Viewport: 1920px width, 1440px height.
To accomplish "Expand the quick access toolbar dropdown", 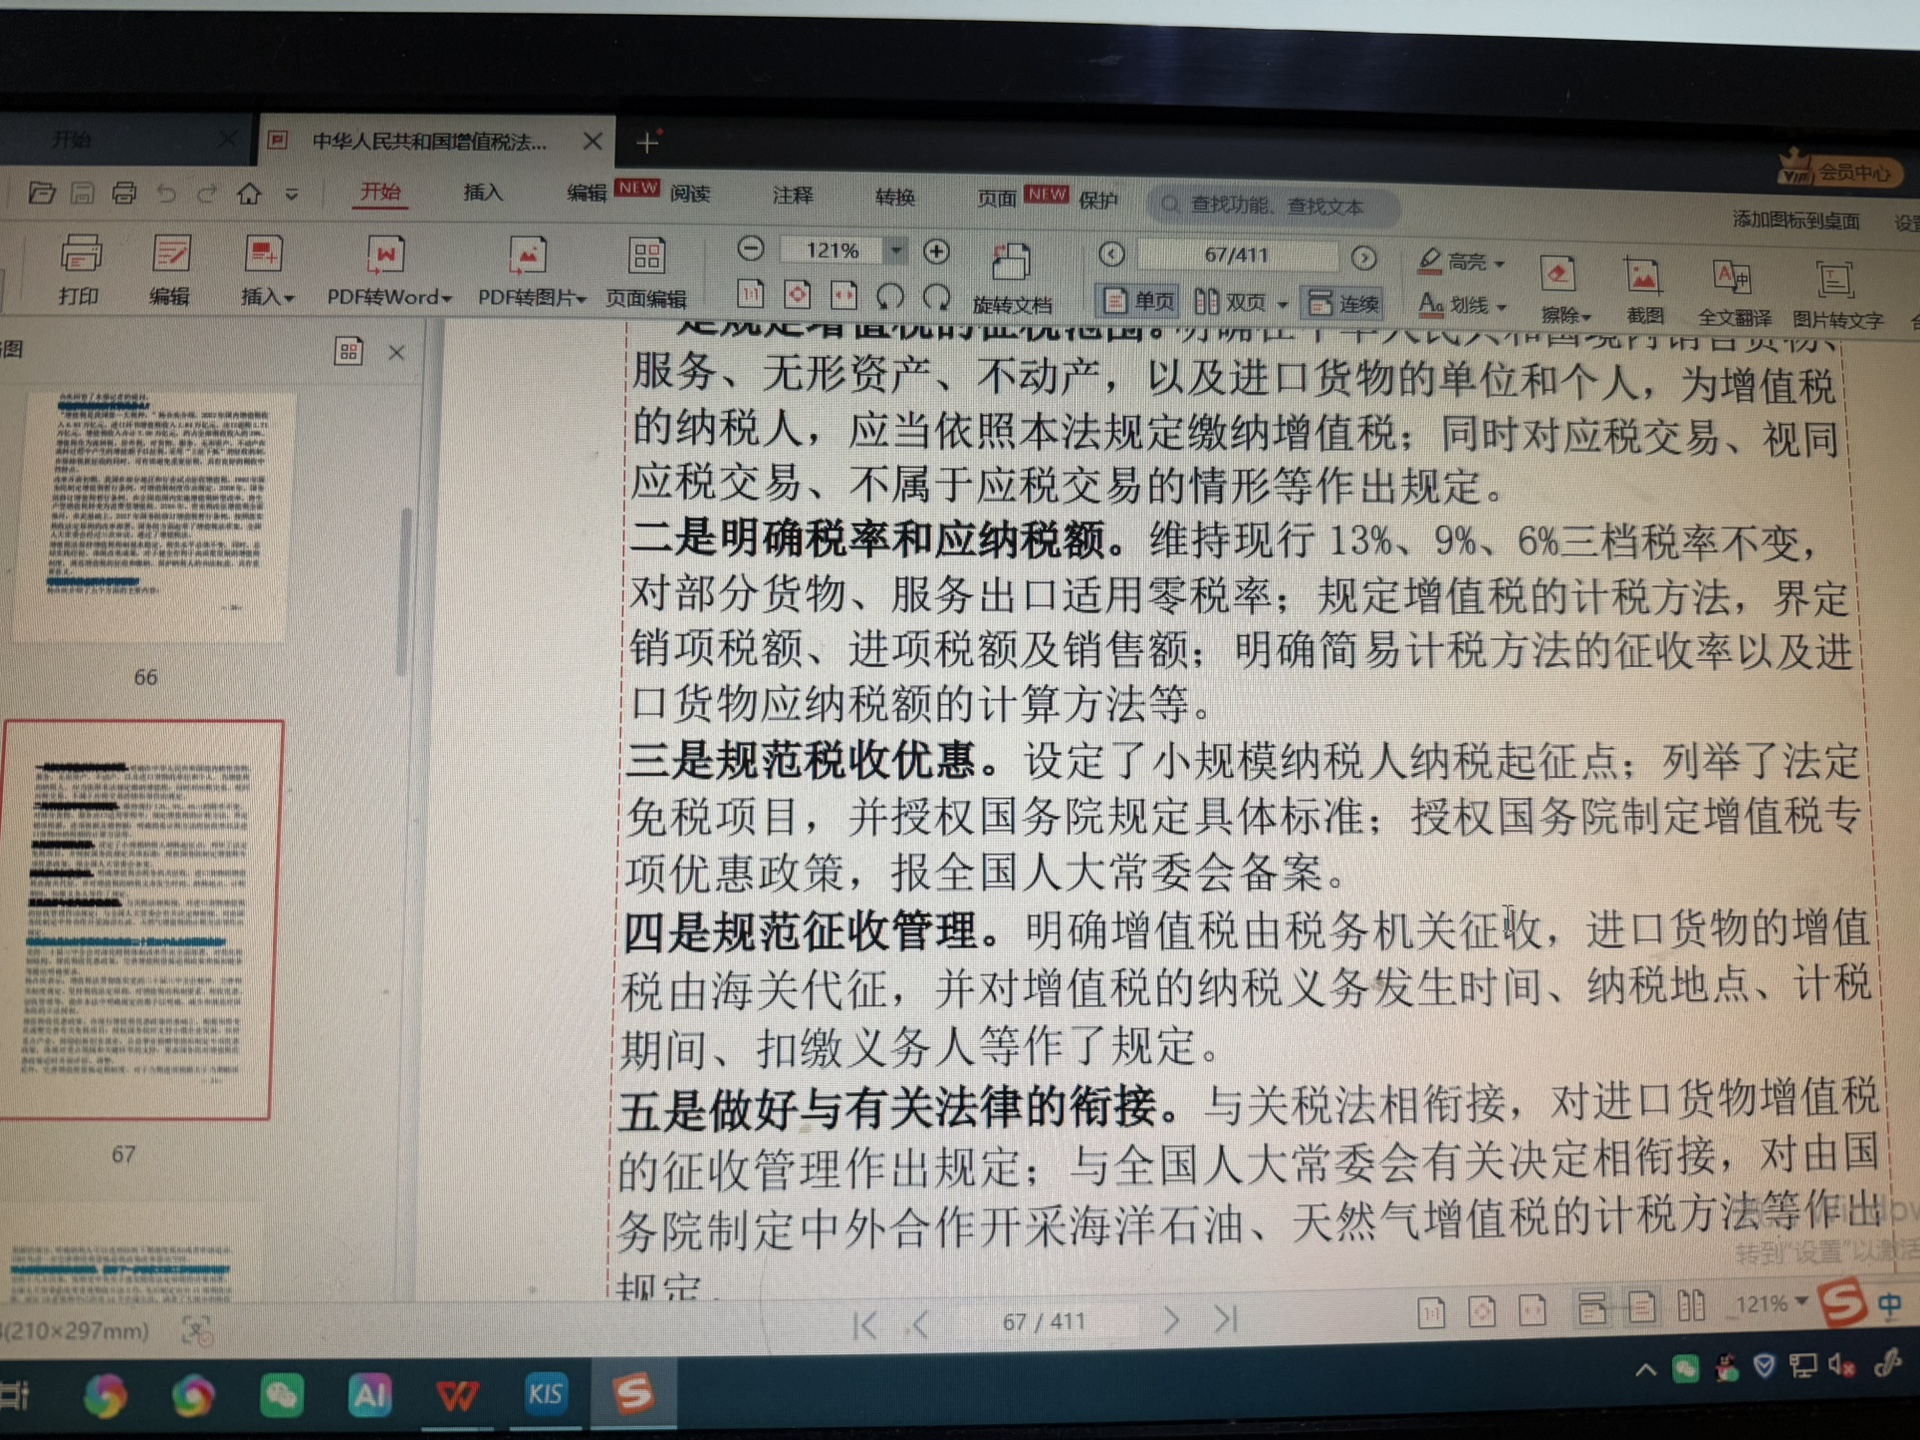I will coord(291,195).
